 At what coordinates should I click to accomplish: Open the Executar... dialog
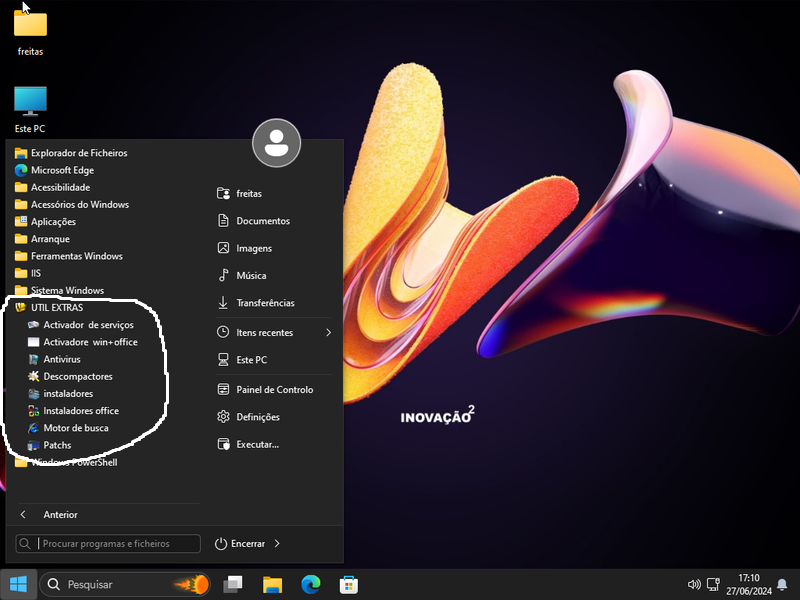pyautogui.click(x=248, y=444)
